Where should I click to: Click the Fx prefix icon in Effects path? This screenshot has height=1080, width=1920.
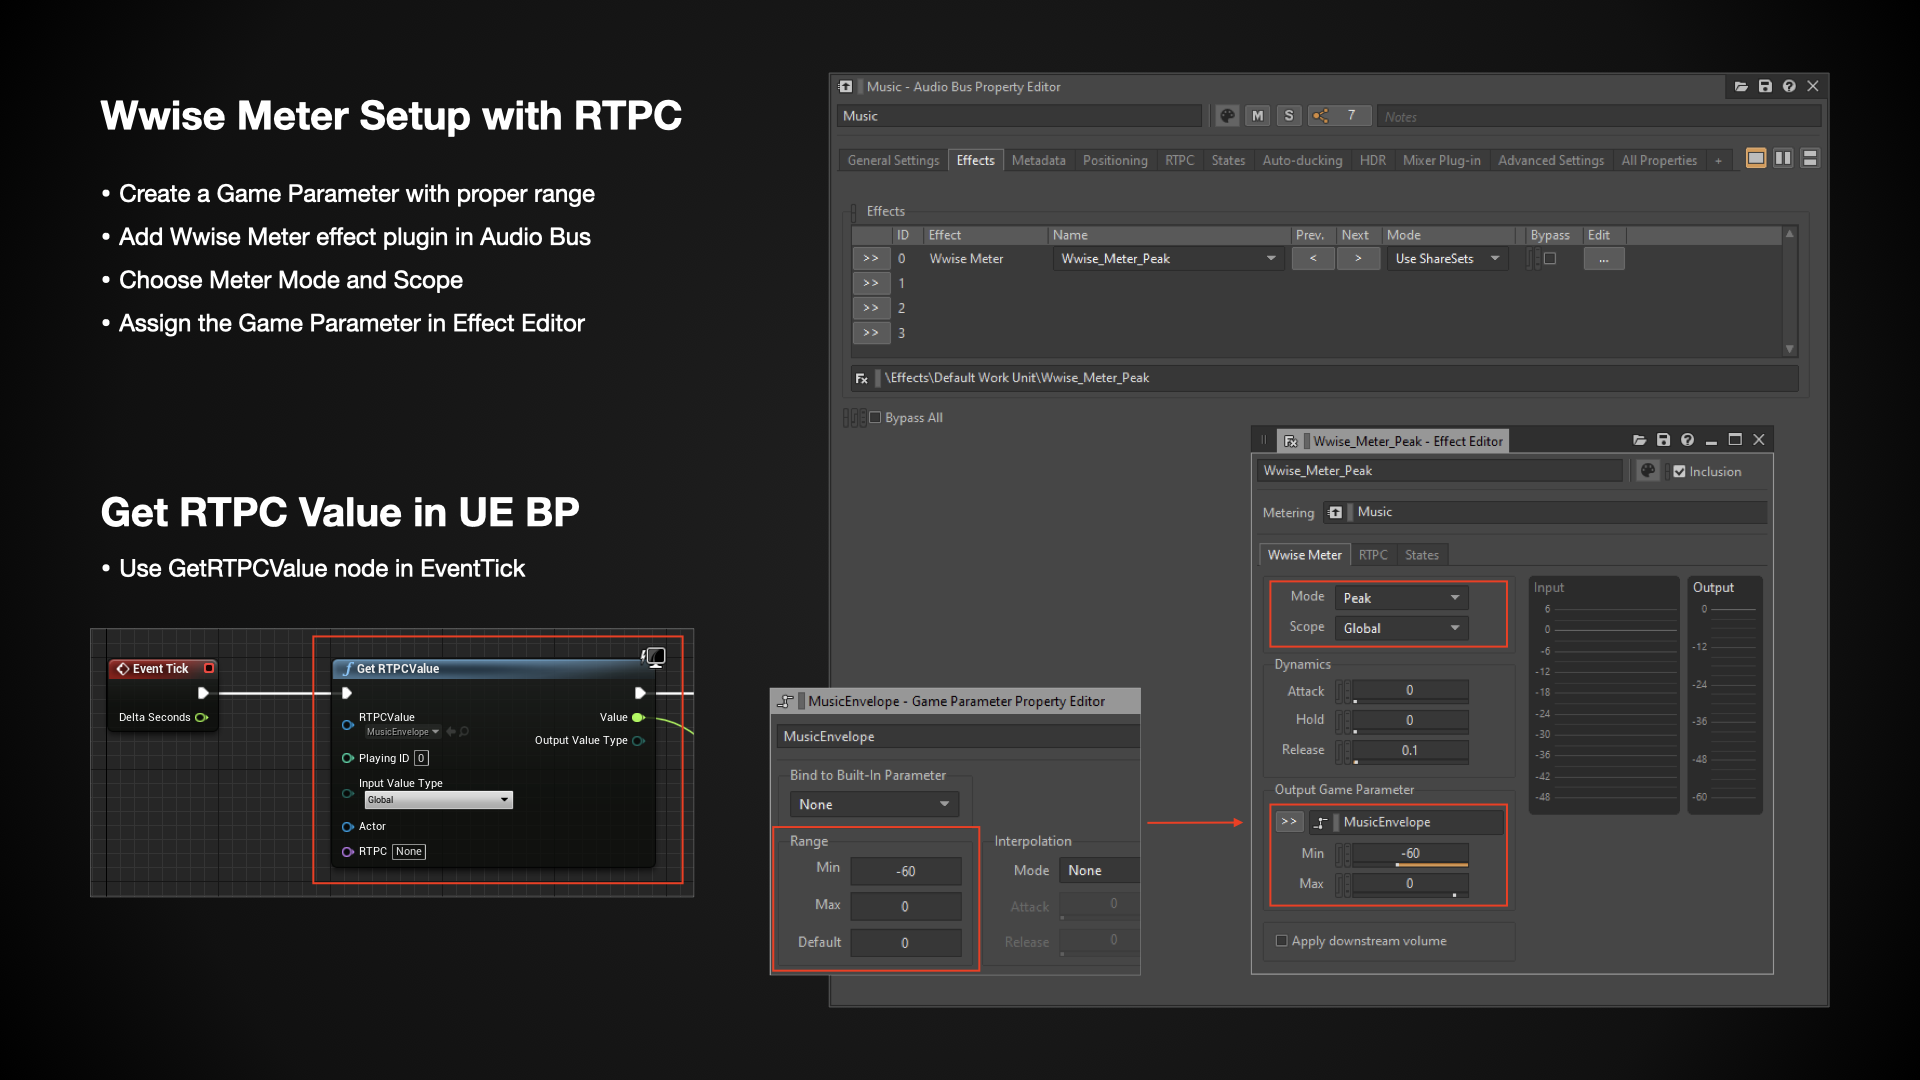(856, 377)
